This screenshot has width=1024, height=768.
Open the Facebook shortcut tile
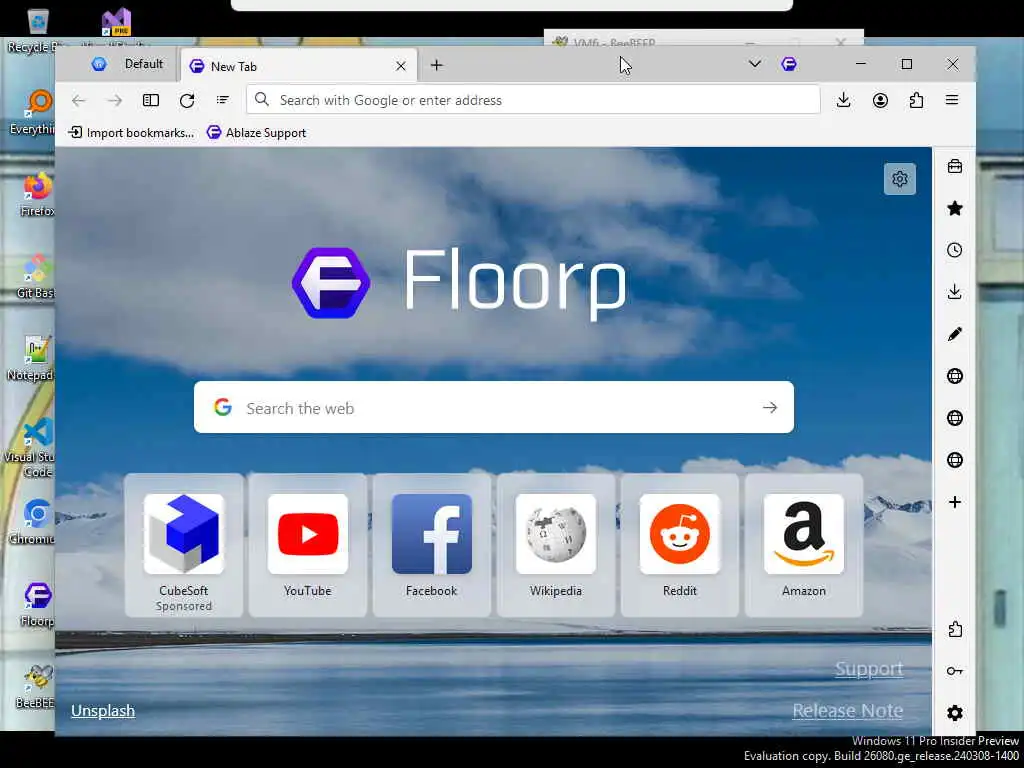(432, 545)
